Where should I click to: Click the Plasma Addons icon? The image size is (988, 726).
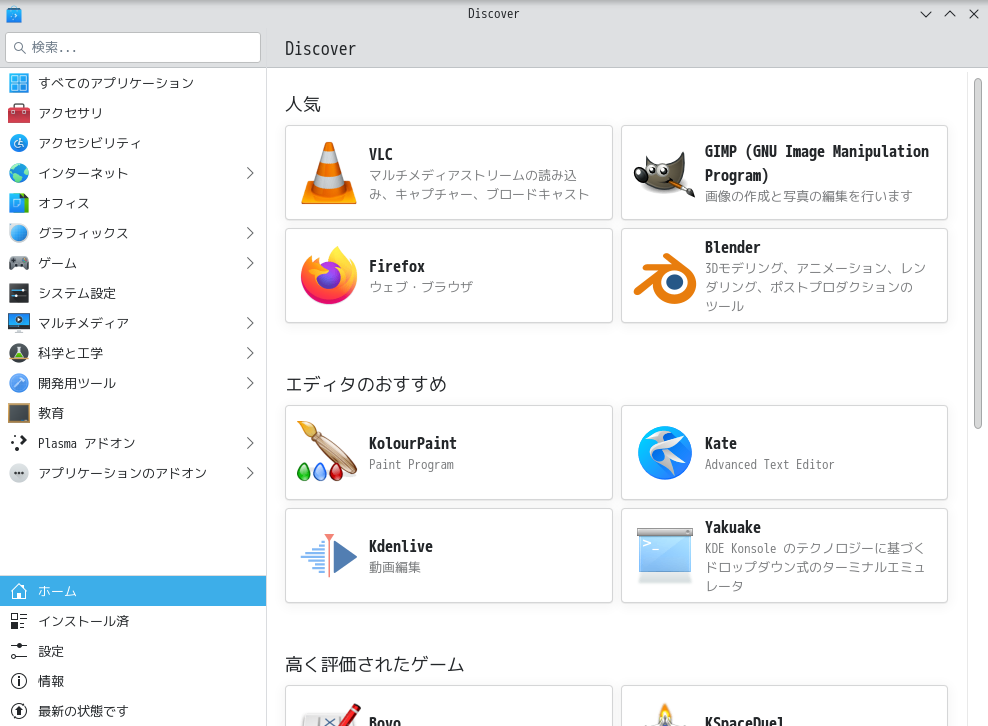pos(19,443)
